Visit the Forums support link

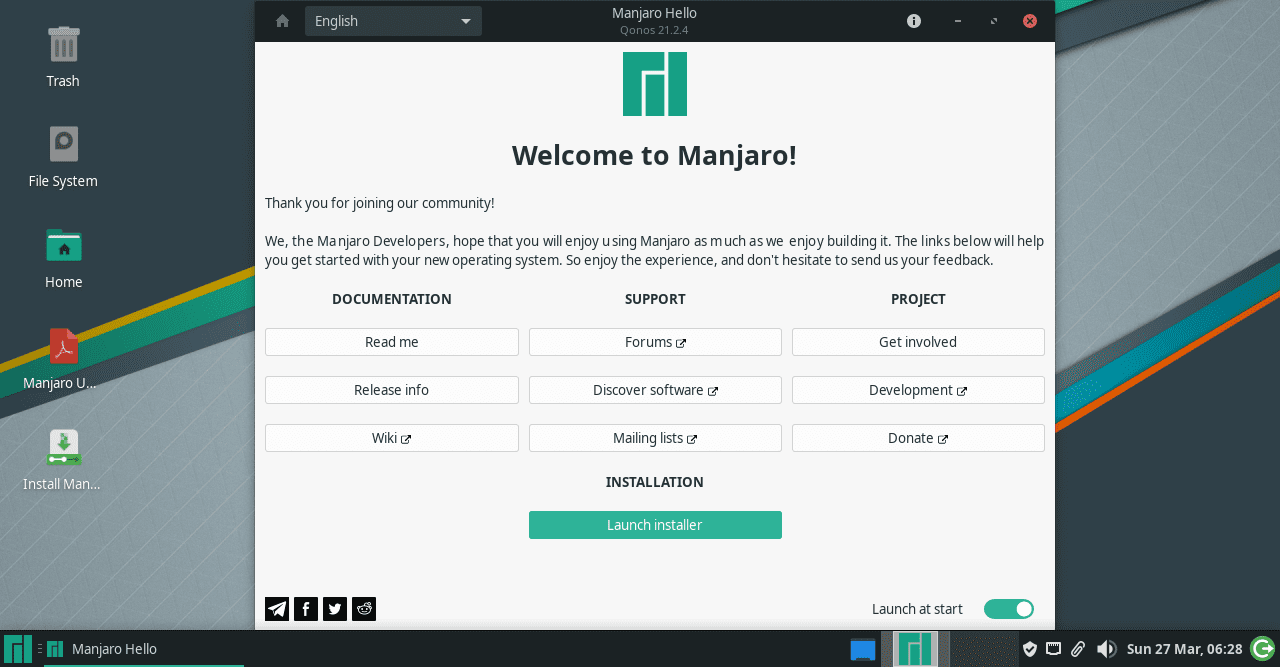655,342
